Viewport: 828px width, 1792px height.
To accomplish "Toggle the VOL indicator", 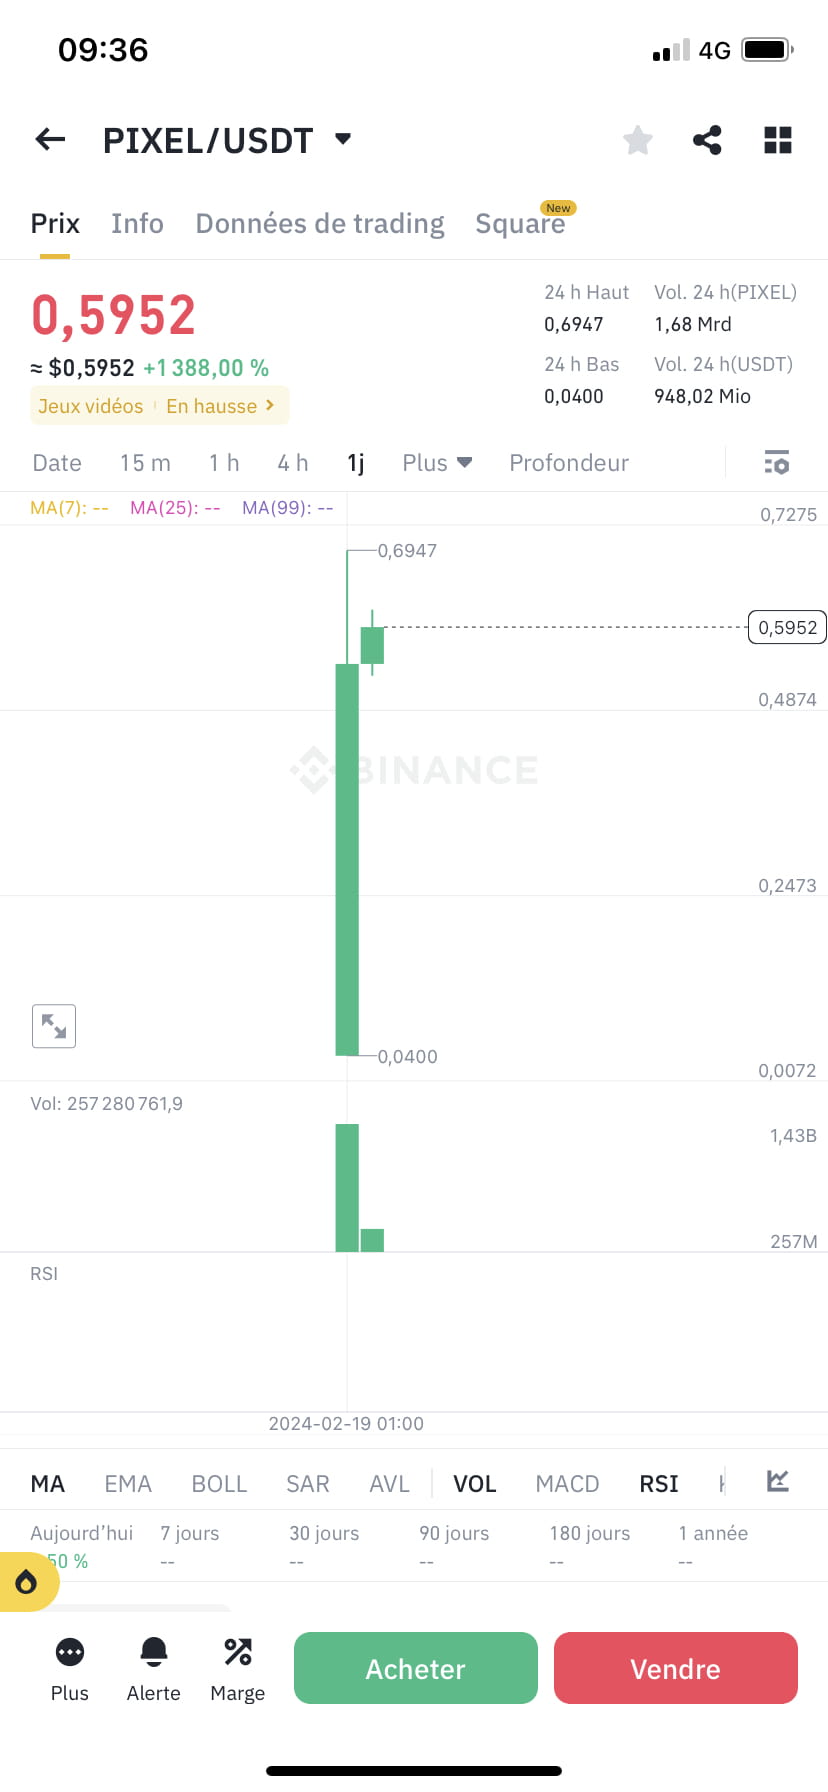I will (x=475, y=1484).
